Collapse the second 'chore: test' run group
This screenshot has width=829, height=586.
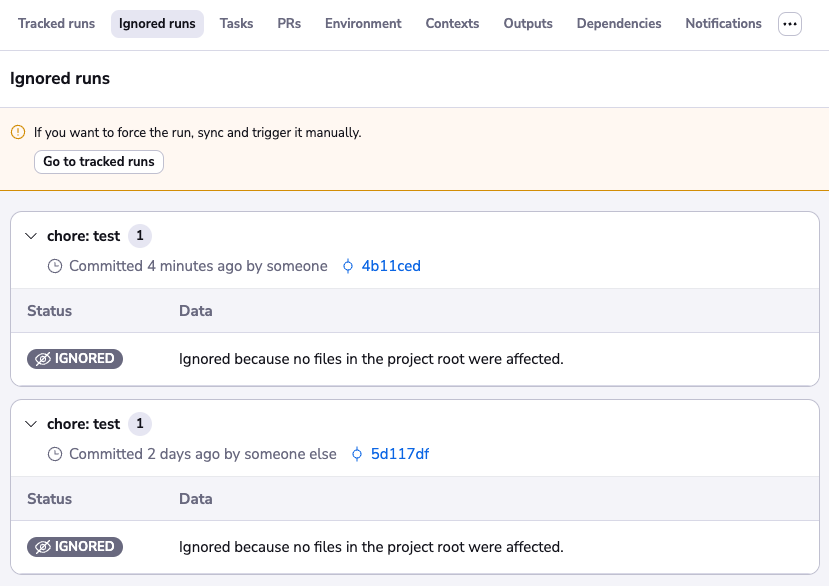tap(30, 424)
